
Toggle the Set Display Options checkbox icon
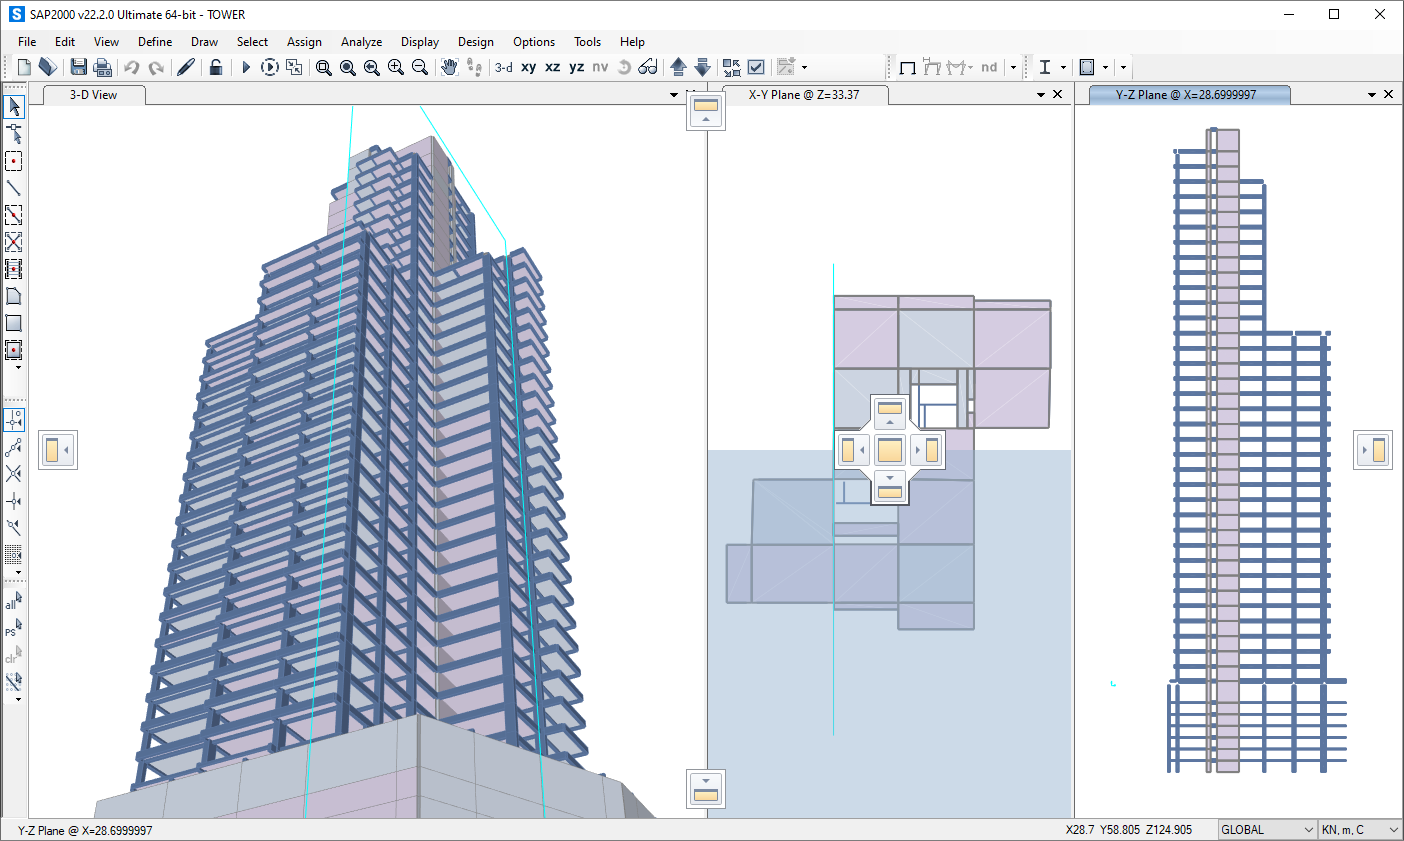pyautogui.click(x=757, y=67)
